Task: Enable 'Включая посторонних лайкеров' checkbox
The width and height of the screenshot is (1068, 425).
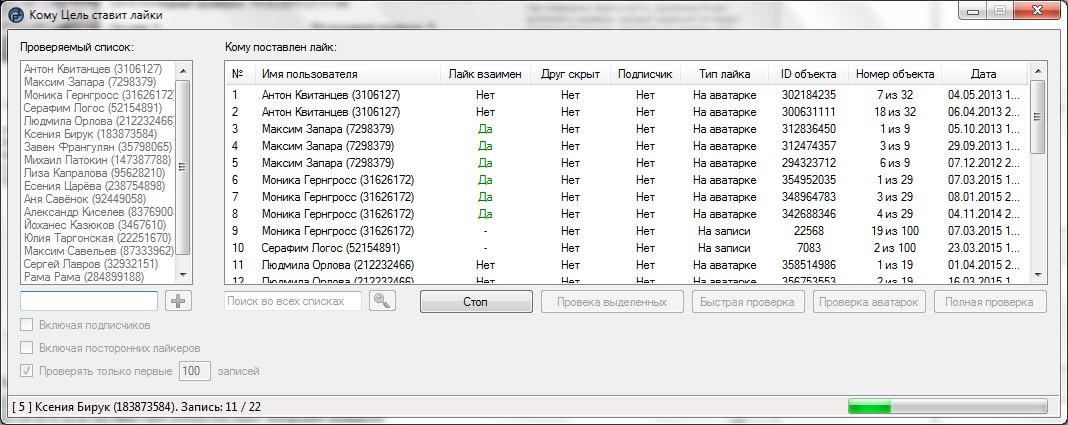Action: pos(28,348)
